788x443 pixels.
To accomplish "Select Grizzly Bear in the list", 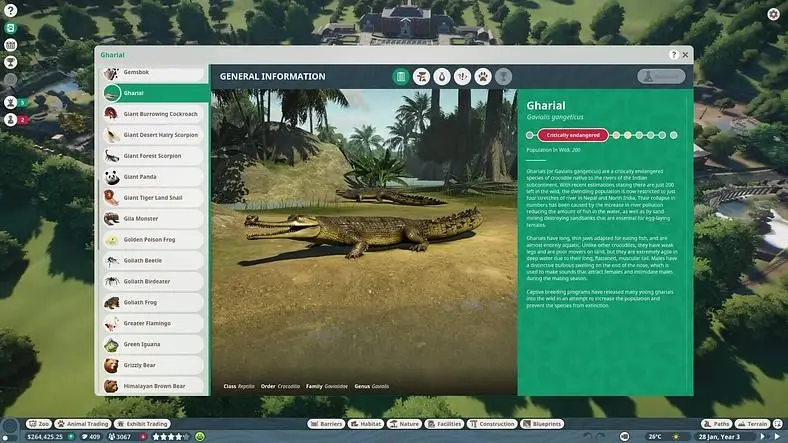I will point(154,365).
